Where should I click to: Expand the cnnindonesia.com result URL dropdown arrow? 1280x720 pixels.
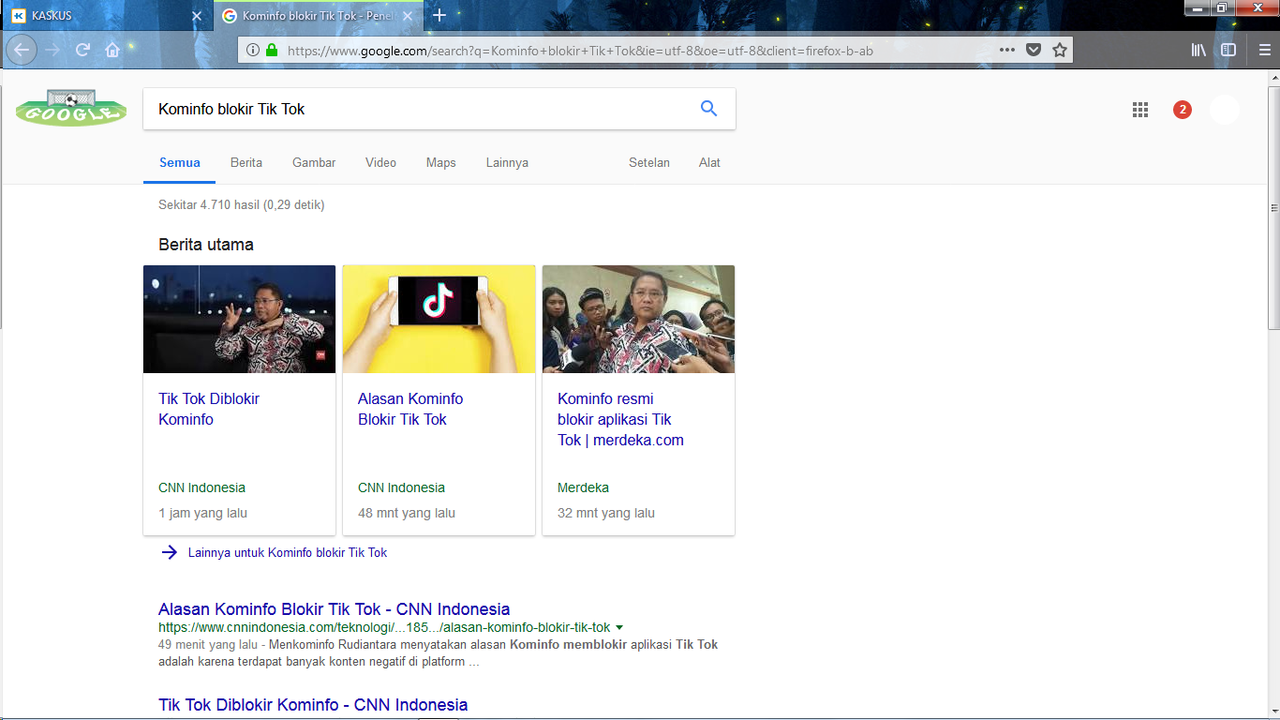click(620, 628)
